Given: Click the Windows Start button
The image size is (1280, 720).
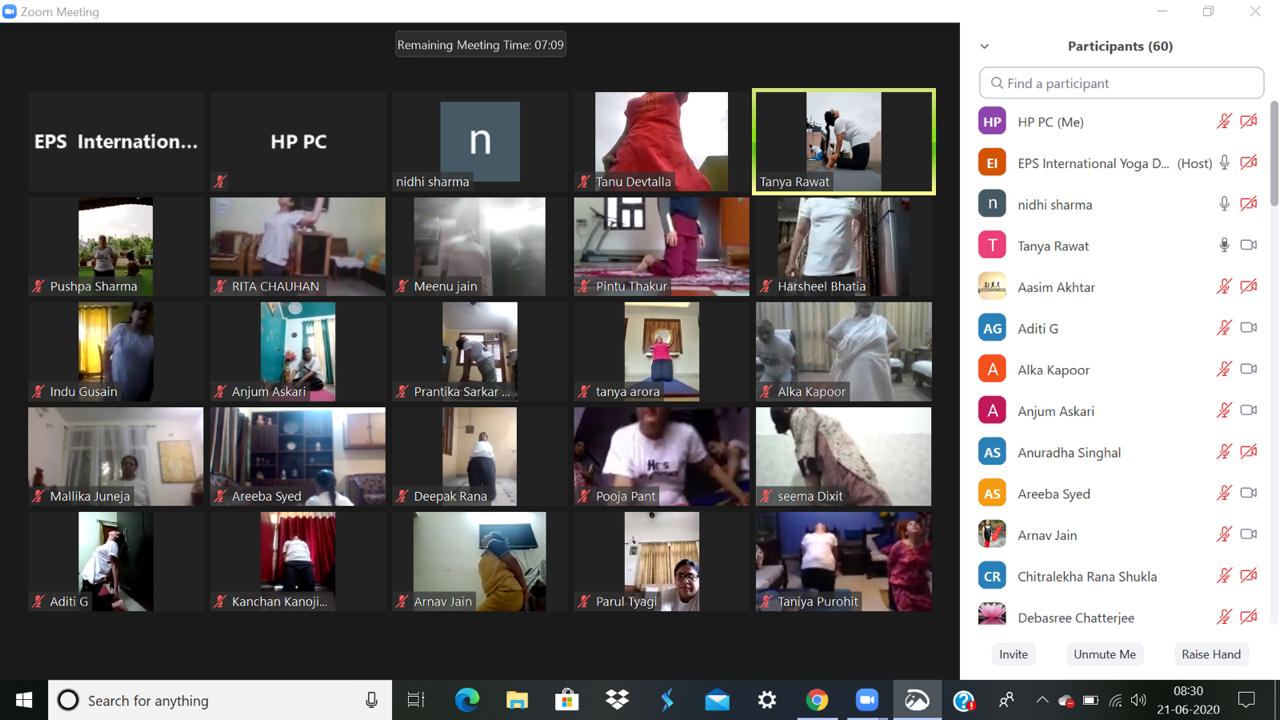Looking at the screenshot, I should coord(24,700).
